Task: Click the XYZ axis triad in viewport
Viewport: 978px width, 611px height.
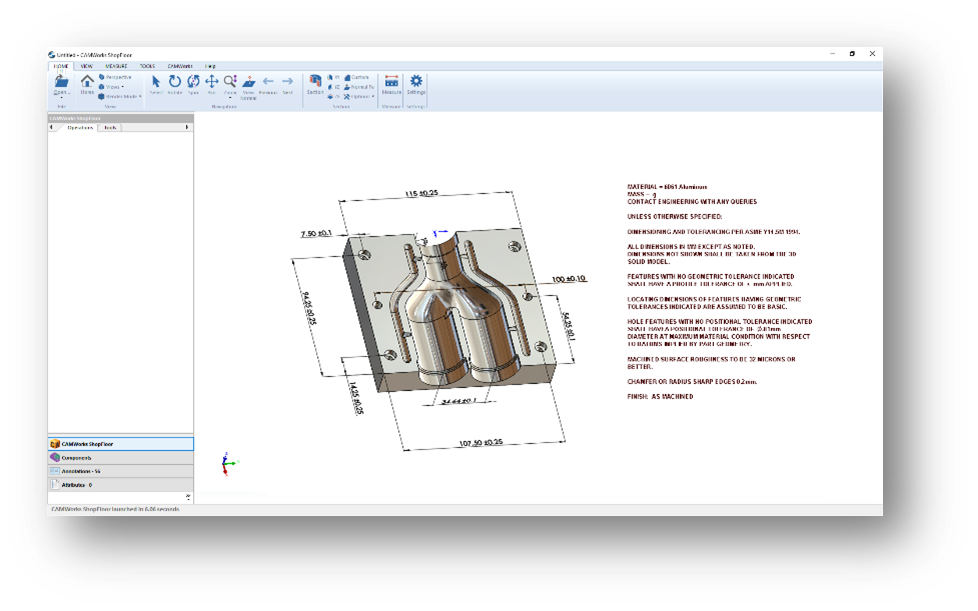Action: (x=228, y=463)
